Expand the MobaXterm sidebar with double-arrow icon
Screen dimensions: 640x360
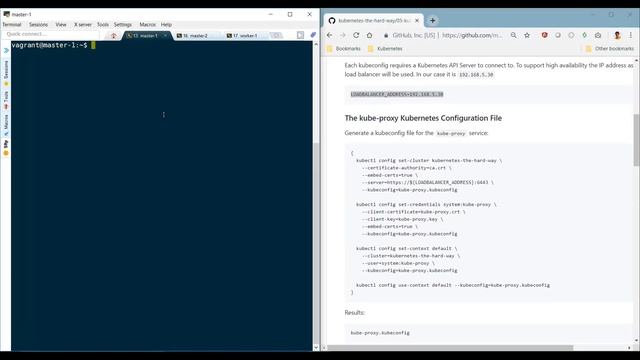[6, 51]
